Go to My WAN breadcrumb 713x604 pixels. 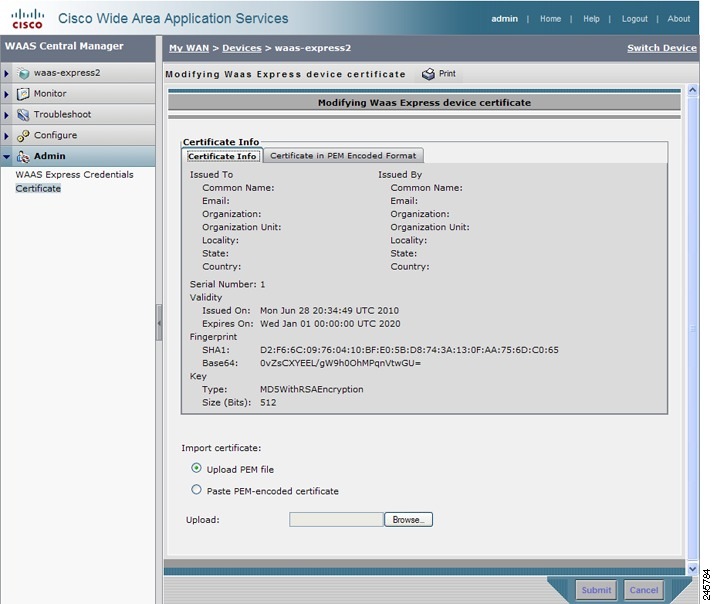tap(189, 48)
